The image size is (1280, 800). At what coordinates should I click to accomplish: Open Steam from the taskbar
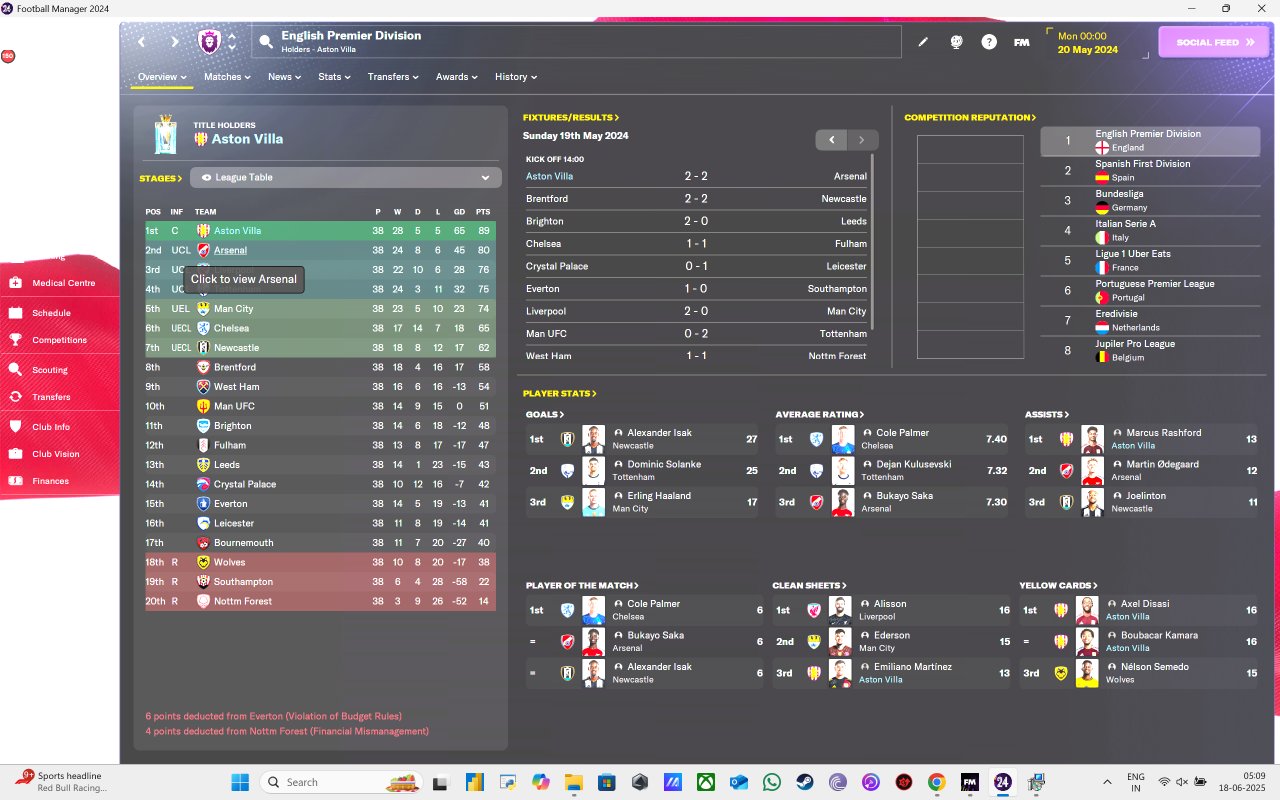[804, 782]
